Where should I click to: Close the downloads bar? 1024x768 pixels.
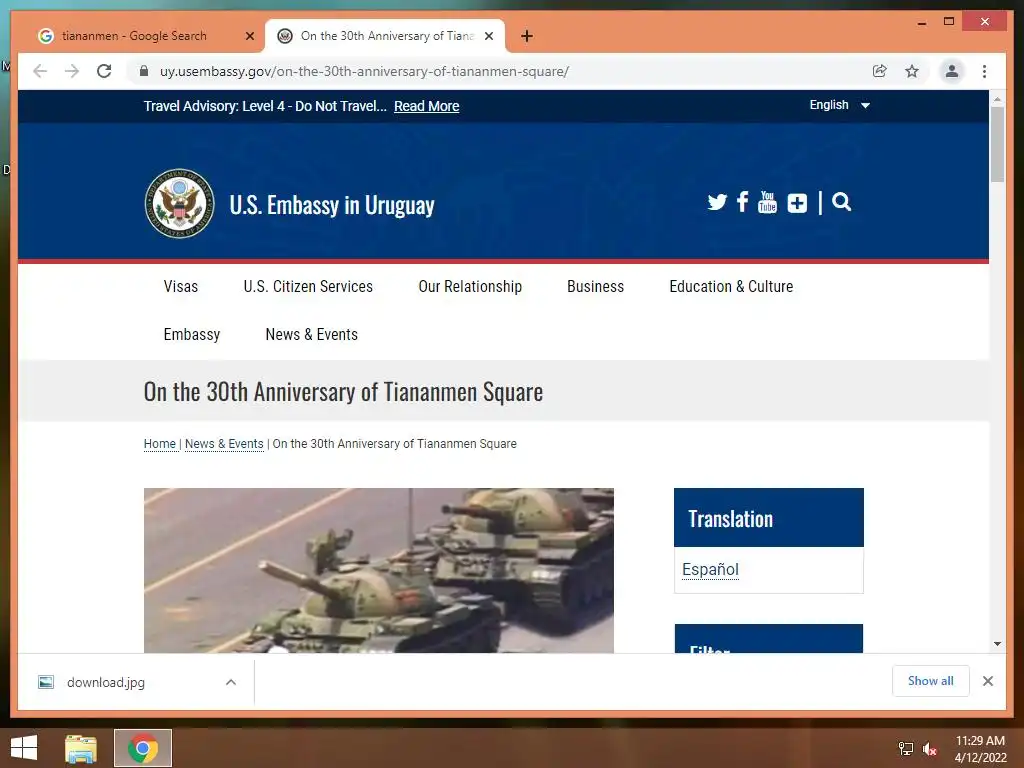coord(987,681)
